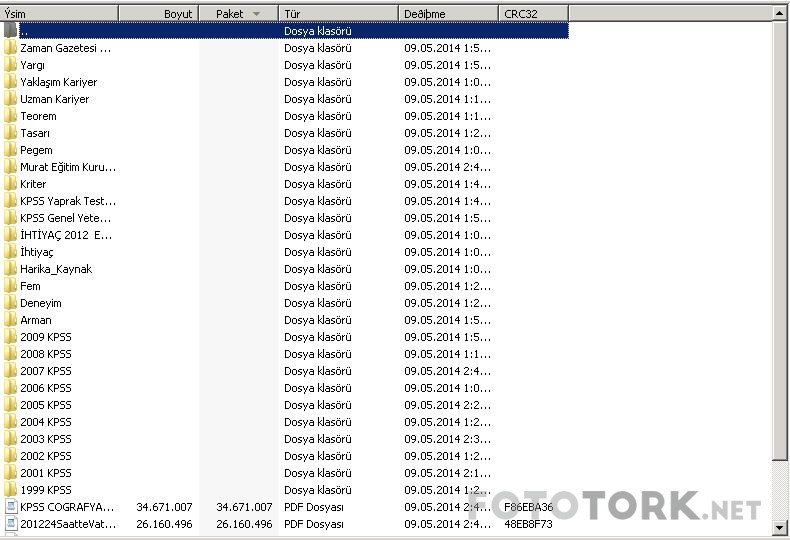Click the KPSS COGRAFYA... PDF file icon
The width and height of the screenshot is (790, 540).
(10, 507)
